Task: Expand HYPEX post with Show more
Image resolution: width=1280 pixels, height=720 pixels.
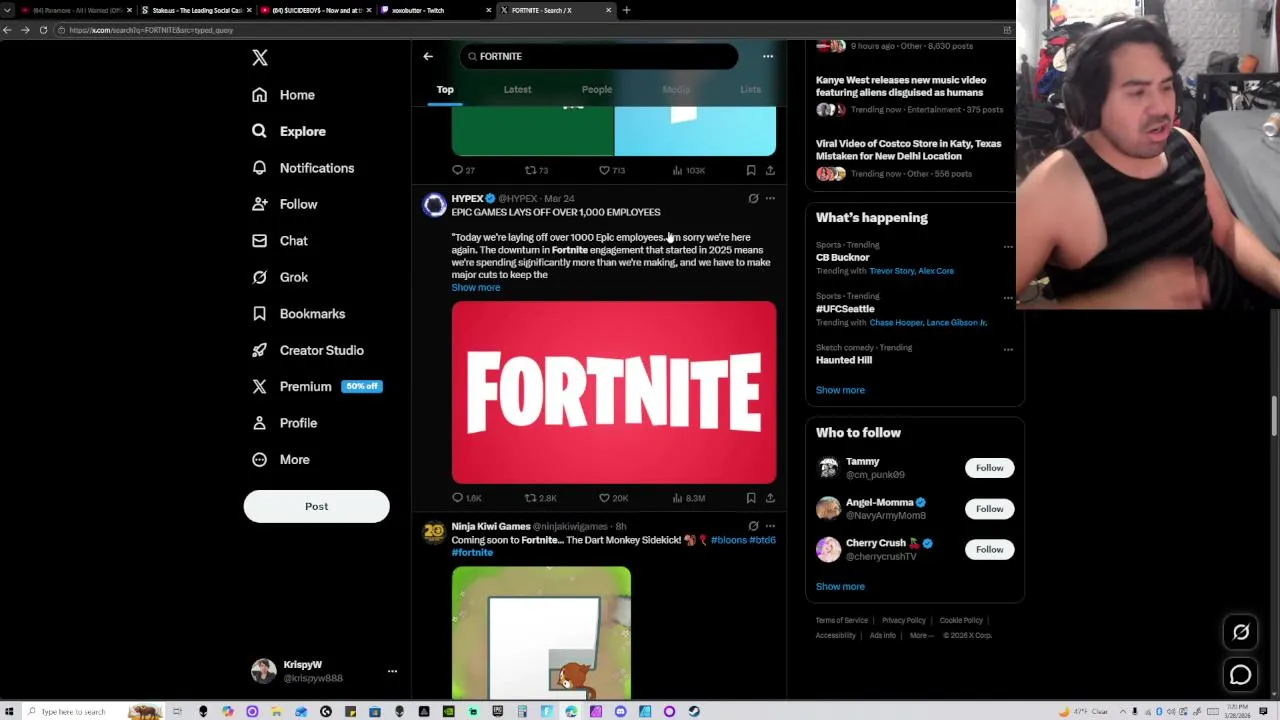Action: (x=476, y=288)
